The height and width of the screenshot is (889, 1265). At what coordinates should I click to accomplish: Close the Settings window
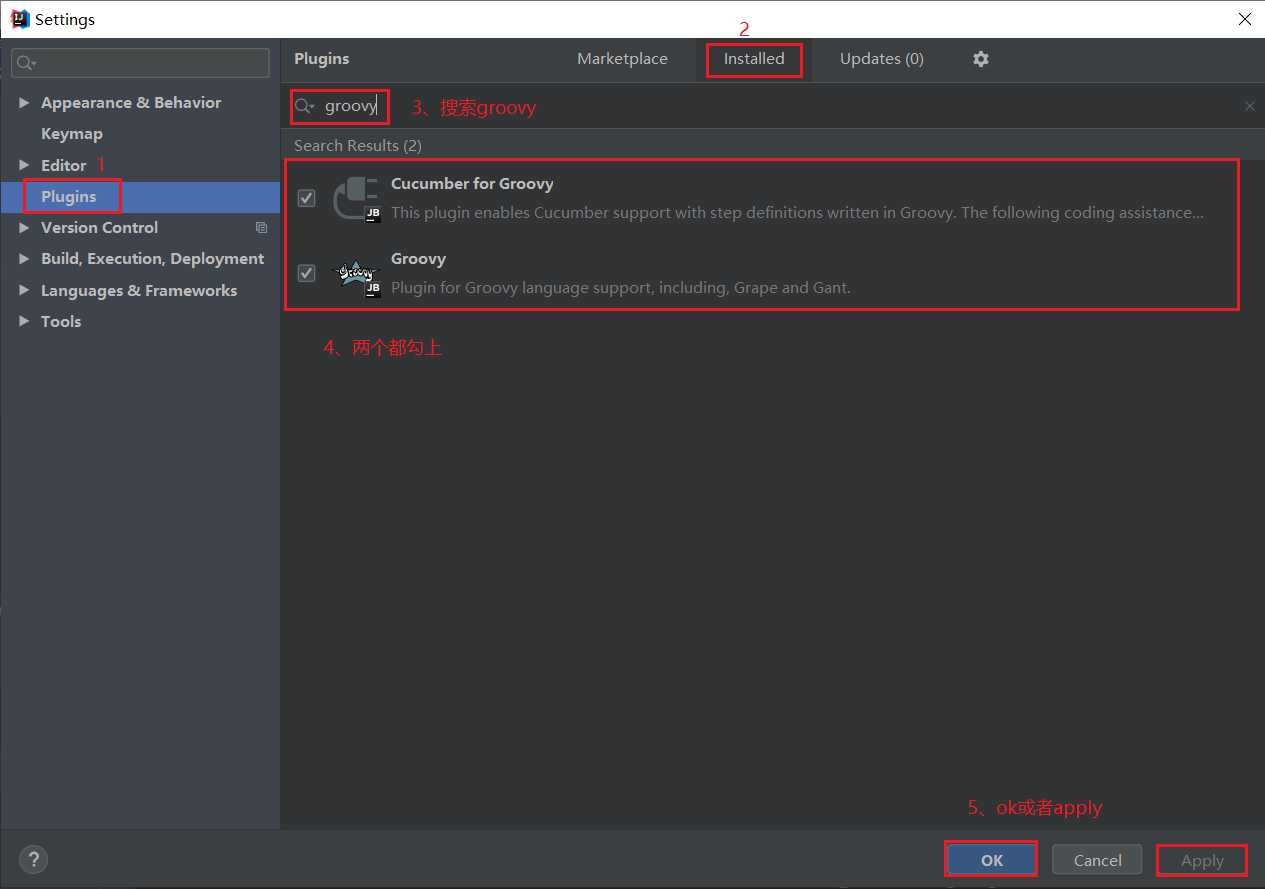(x=1244, y=19)
